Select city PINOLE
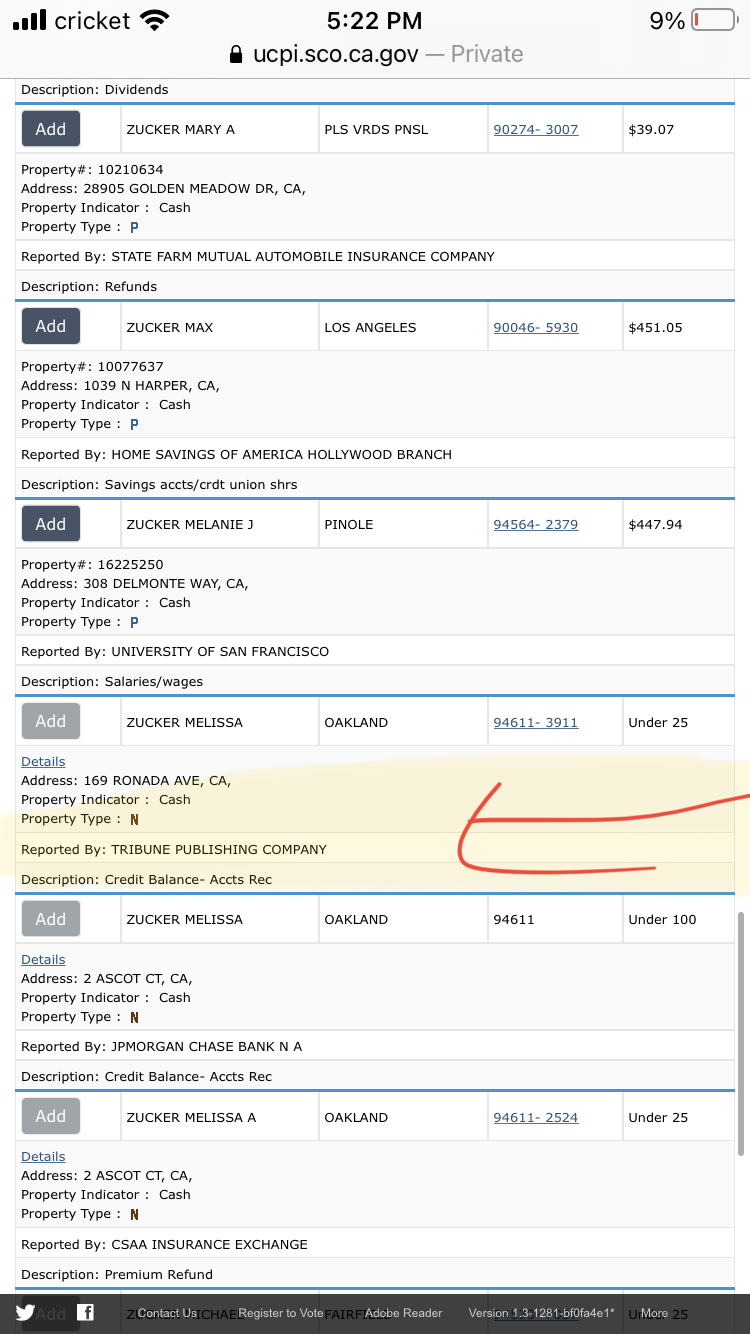The image size is (750, 1334). click(348, 524)
